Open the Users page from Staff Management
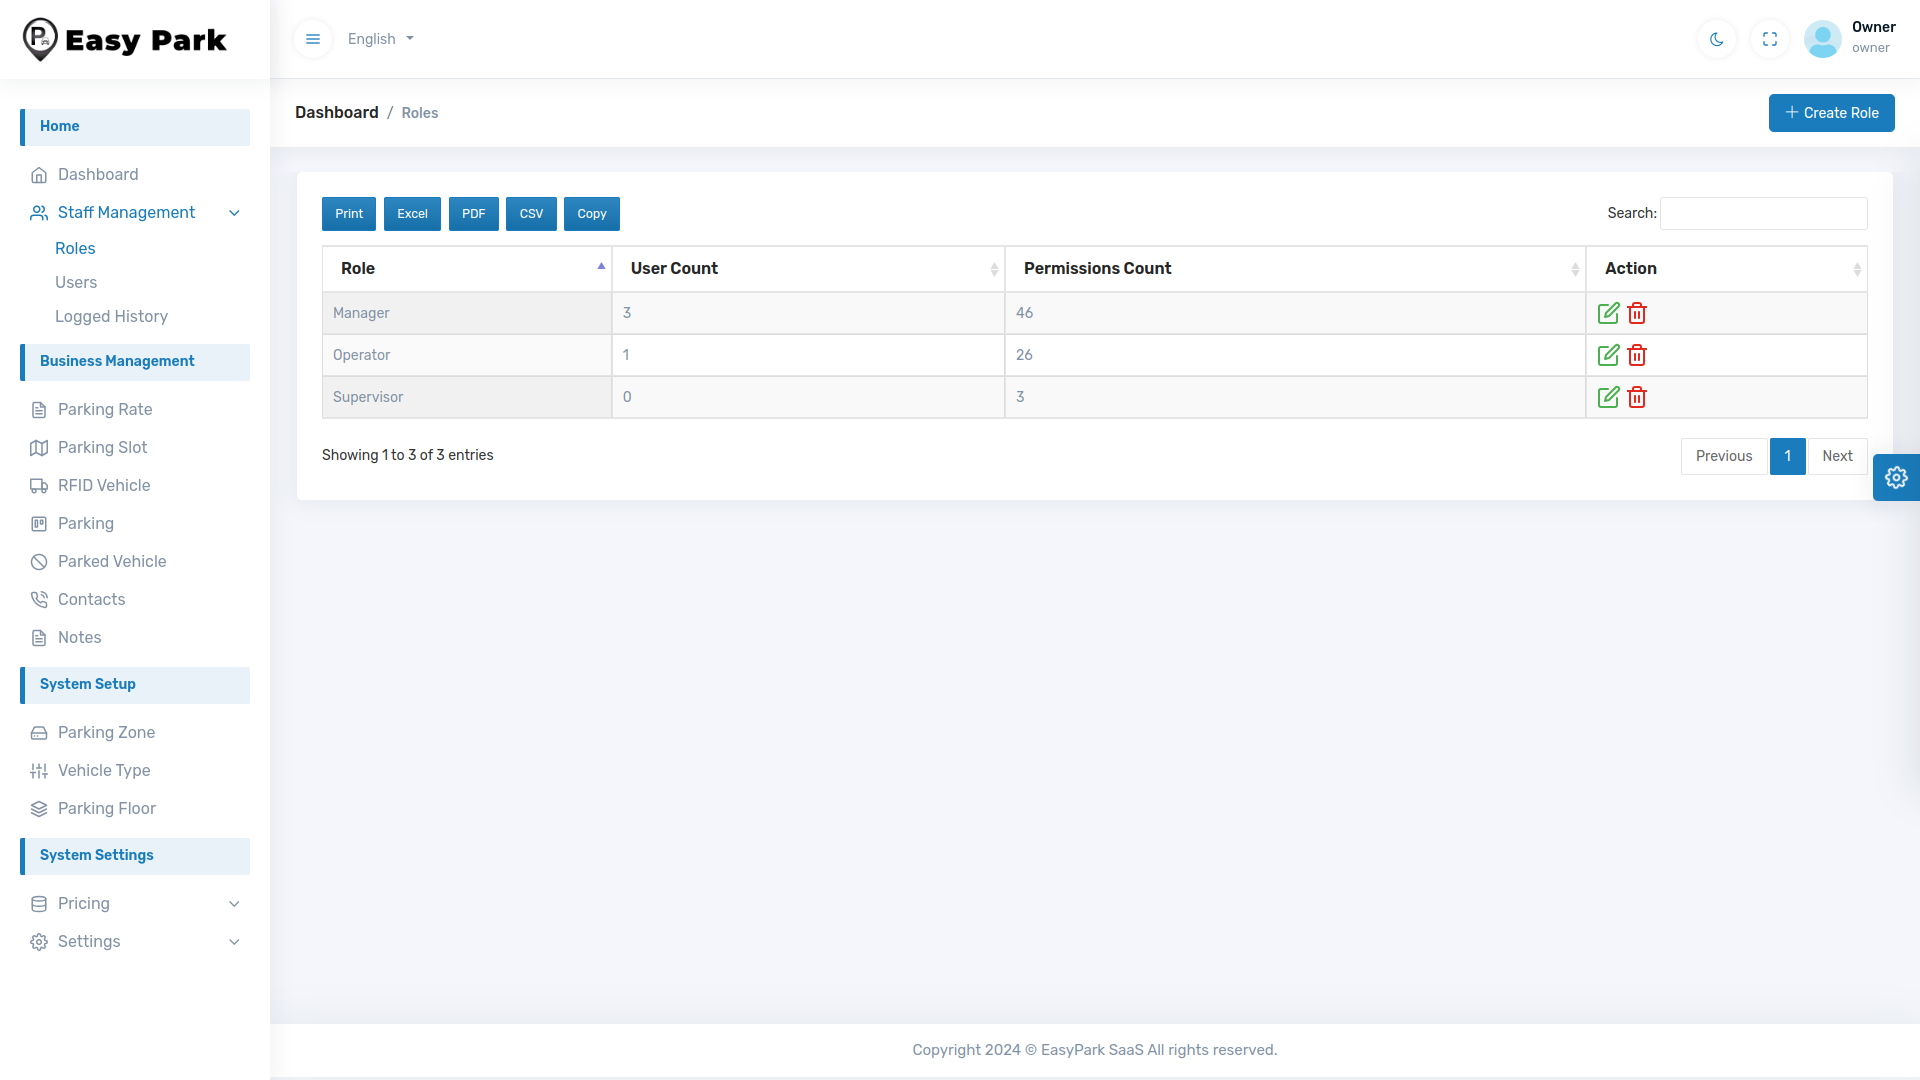Viewport: 1920px width, 1080px height. [x=76, y=282]
